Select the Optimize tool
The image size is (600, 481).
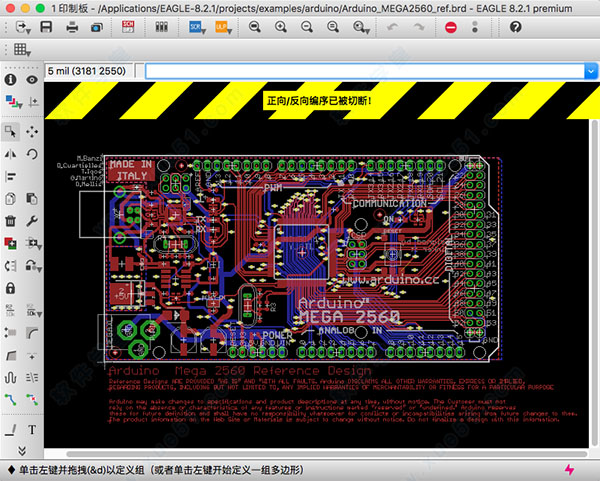pos(32,355)
